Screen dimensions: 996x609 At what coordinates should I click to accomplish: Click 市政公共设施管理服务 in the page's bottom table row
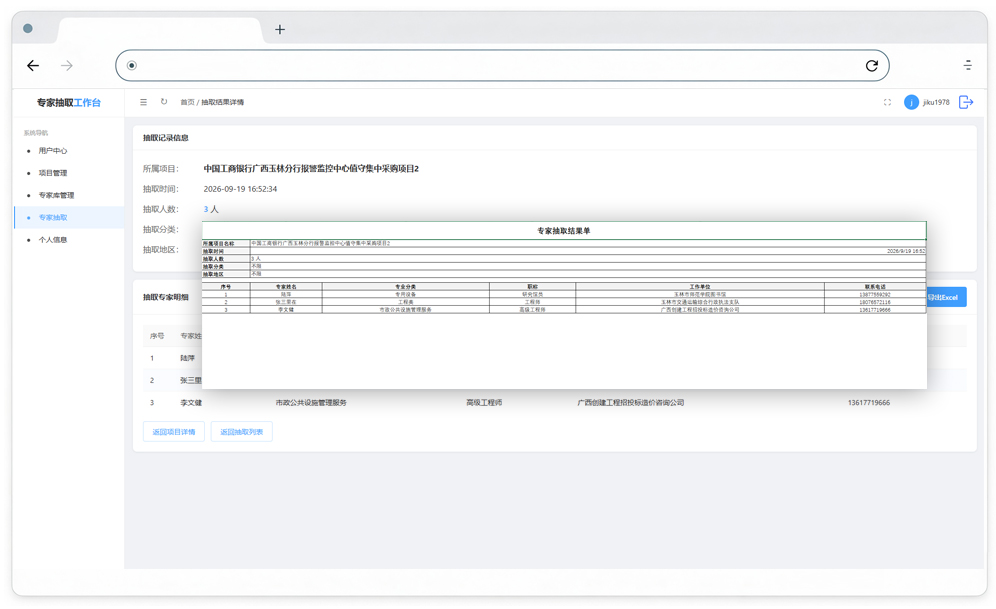[x=311, y=403]
